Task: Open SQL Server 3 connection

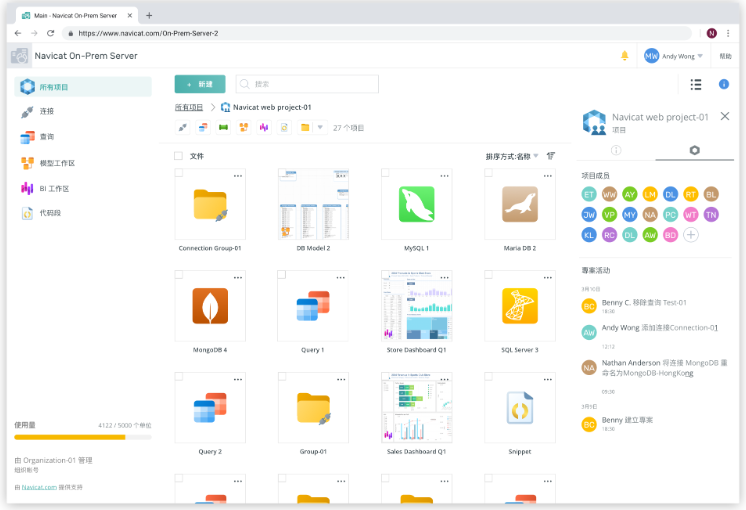Action: point(520,306)
